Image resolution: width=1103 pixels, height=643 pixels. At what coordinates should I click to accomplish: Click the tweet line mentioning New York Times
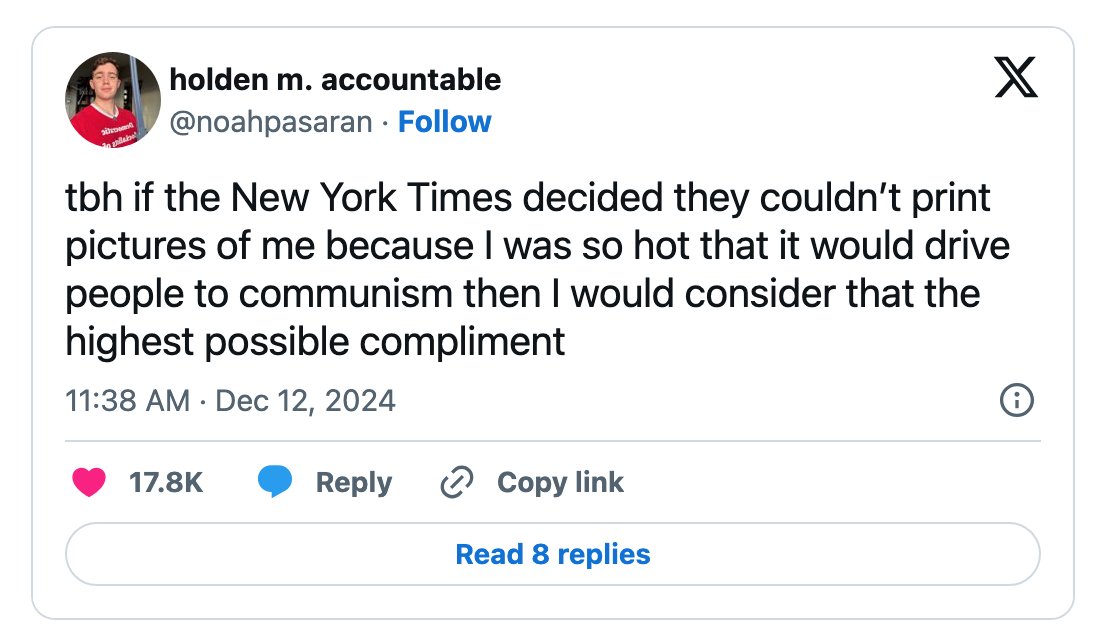click(x=528, y=198)
